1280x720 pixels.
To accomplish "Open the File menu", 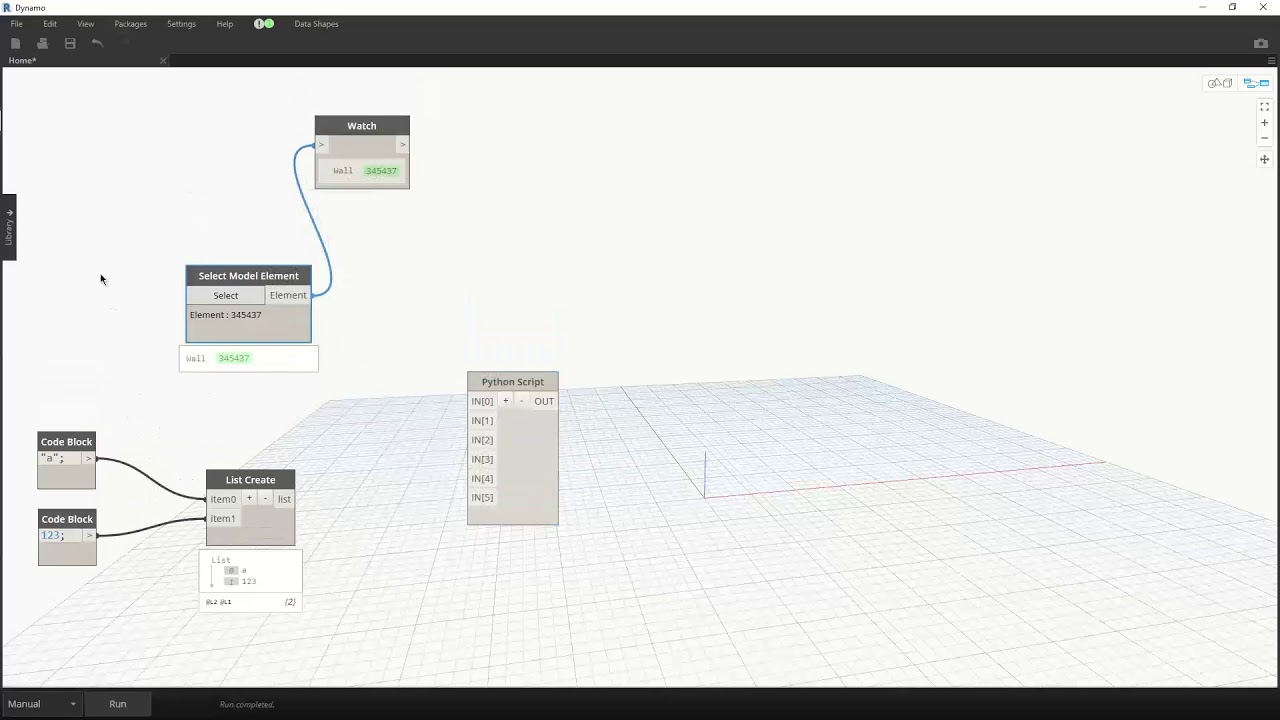I will pos(16,24).
